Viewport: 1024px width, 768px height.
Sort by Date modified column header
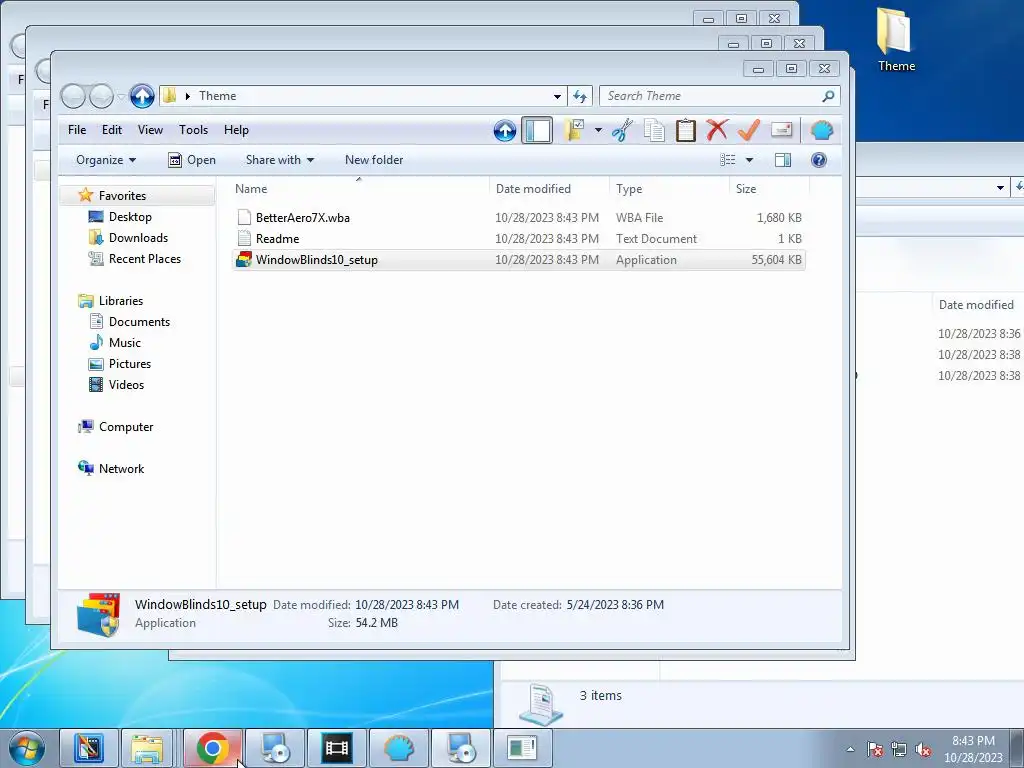[549, 189]
